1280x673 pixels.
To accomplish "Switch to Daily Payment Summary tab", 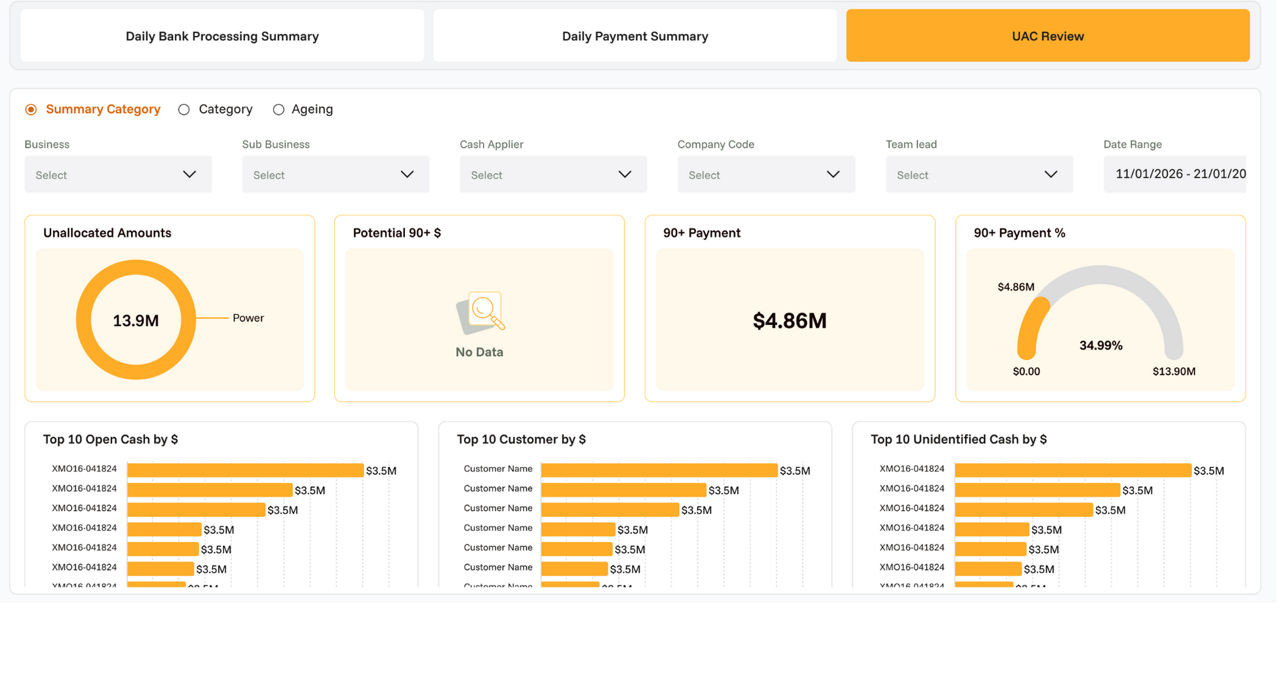I will click(635, 36).
